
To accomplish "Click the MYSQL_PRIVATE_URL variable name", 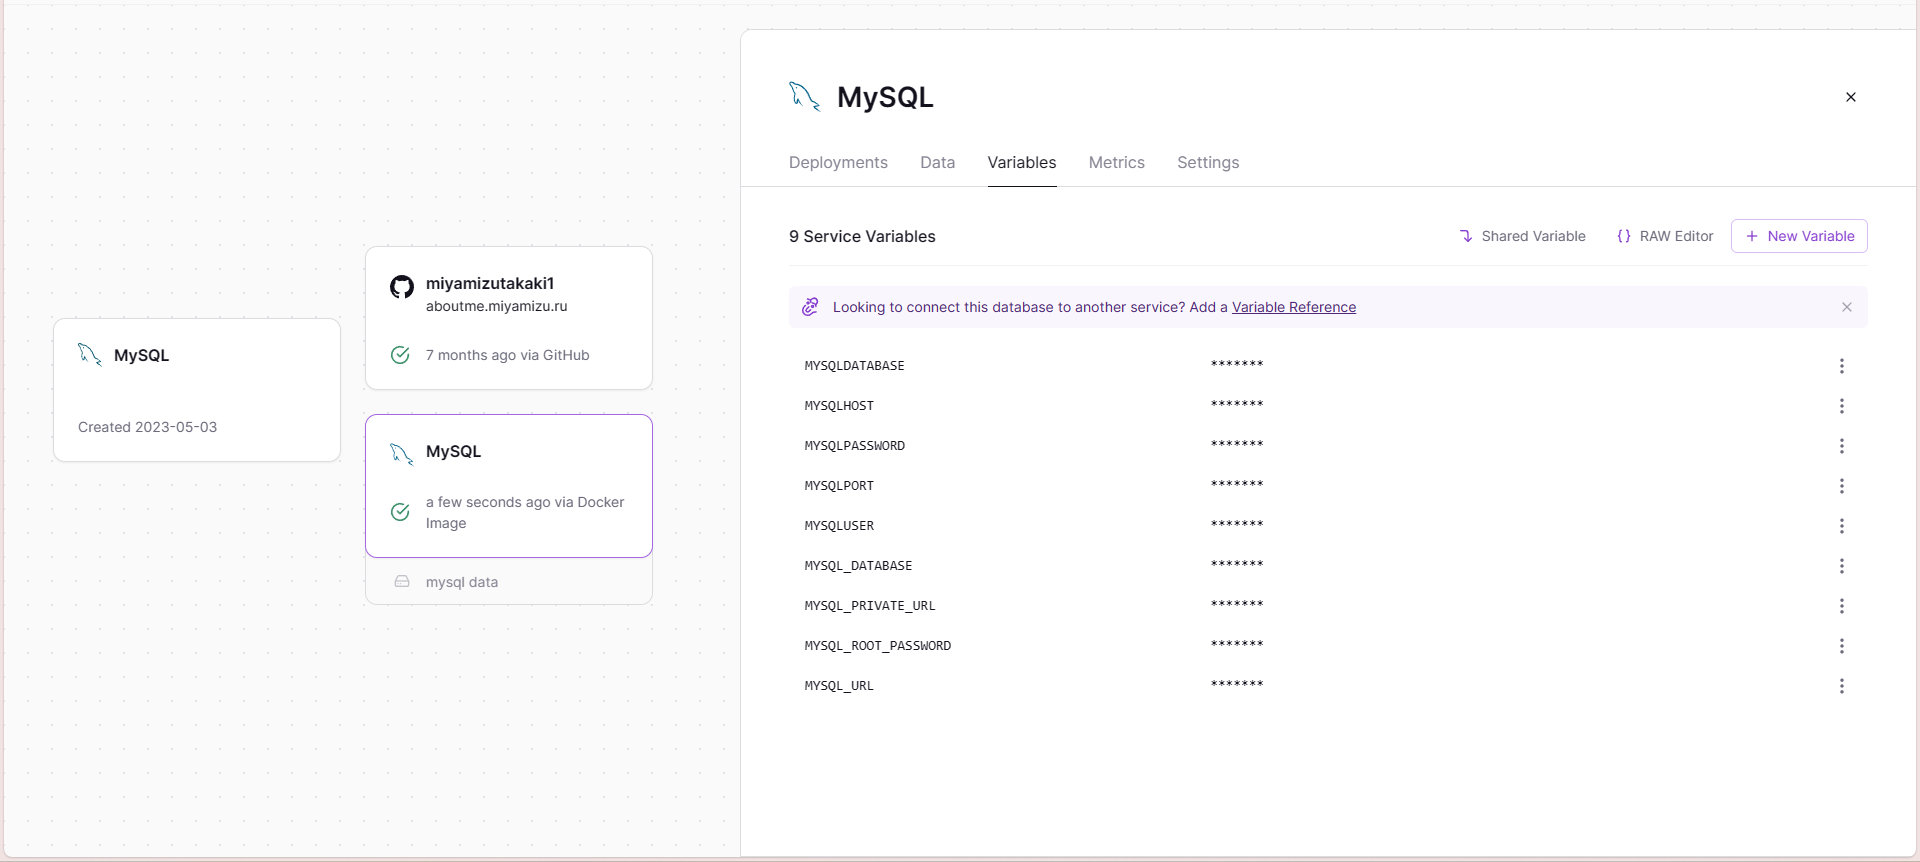I will [x=870, y=606].
